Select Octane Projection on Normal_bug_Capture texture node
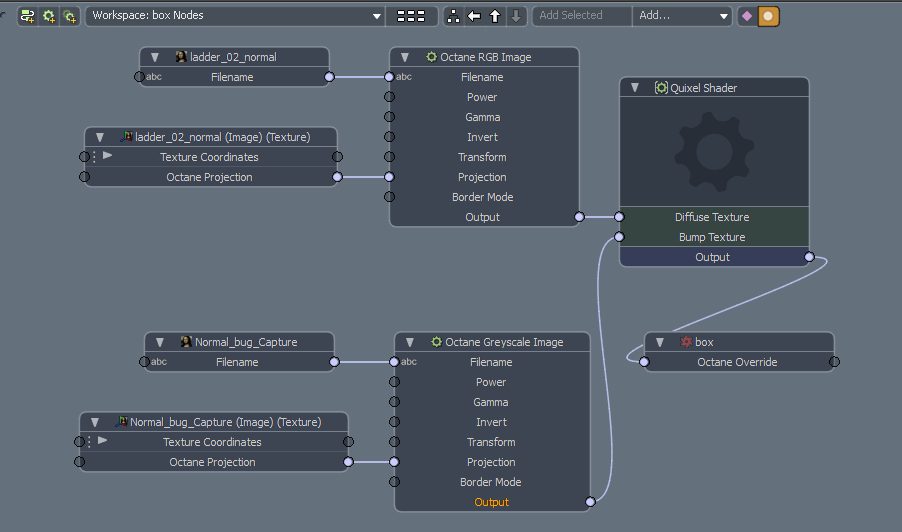 coord(212,462)
